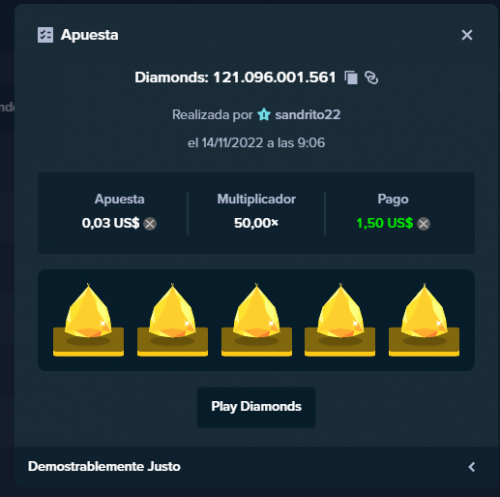Open the sandrito22 user profile
The width and height of the screenshot is (500, 497).
click(x=308, y=115)
